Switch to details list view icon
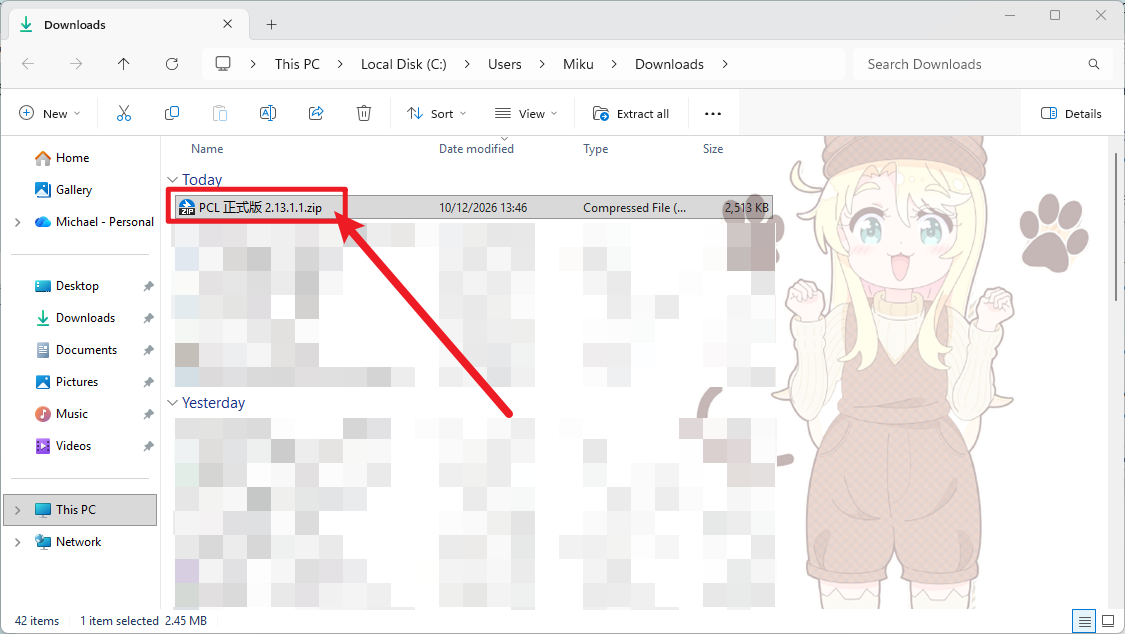Screen dimensions: 1125x634 tap(1084, 621)
